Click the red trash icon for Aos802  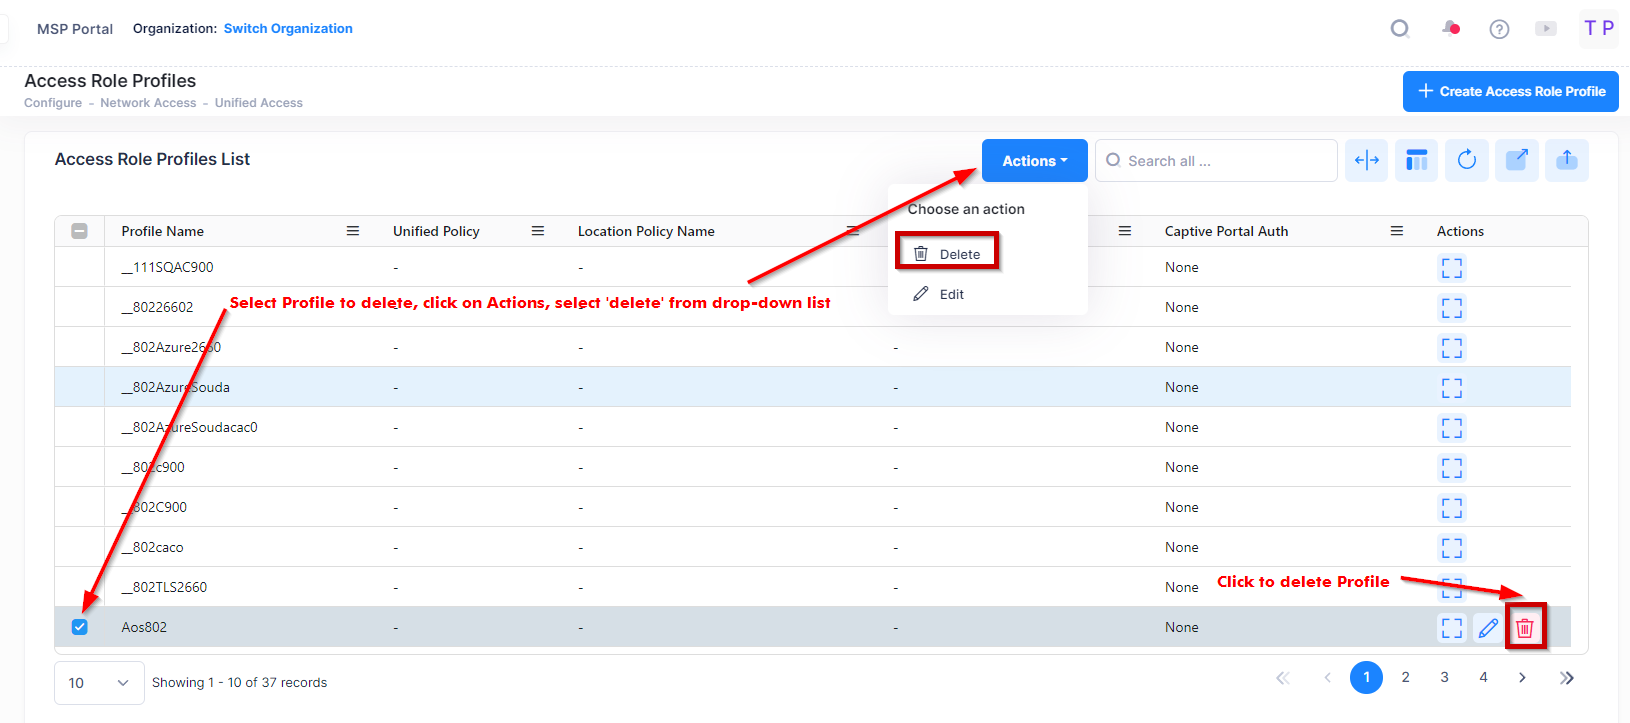(1524, 628)
